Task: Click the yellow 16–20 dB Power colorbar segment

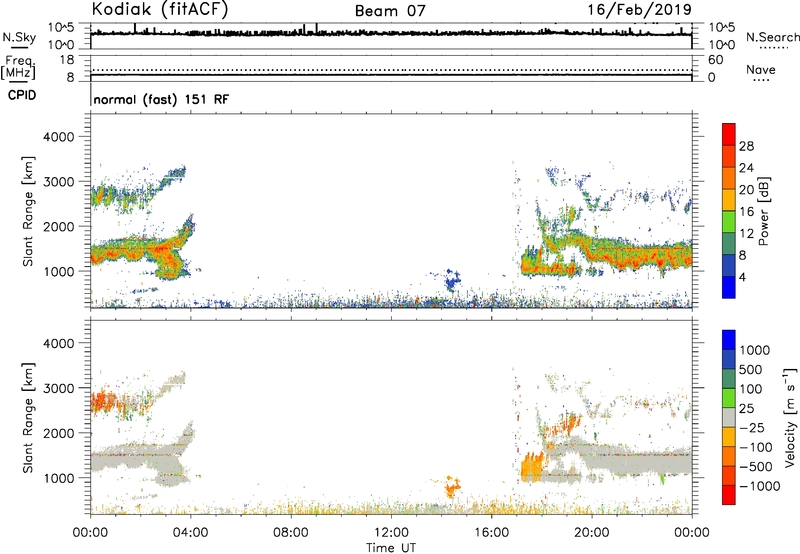Action: point(729,199)
